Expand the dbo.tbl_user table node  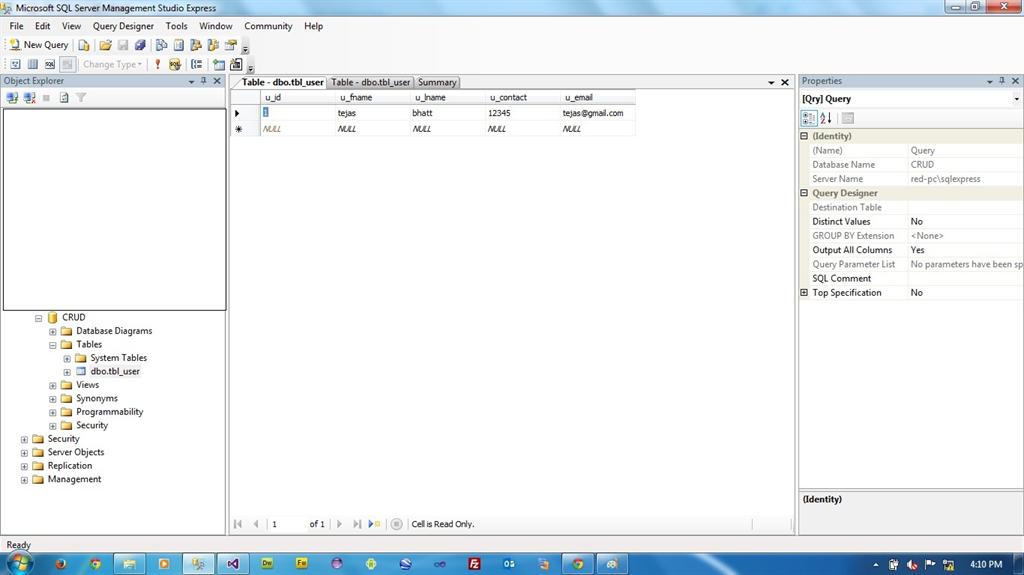pyautogui.click(x=67, y=372)
